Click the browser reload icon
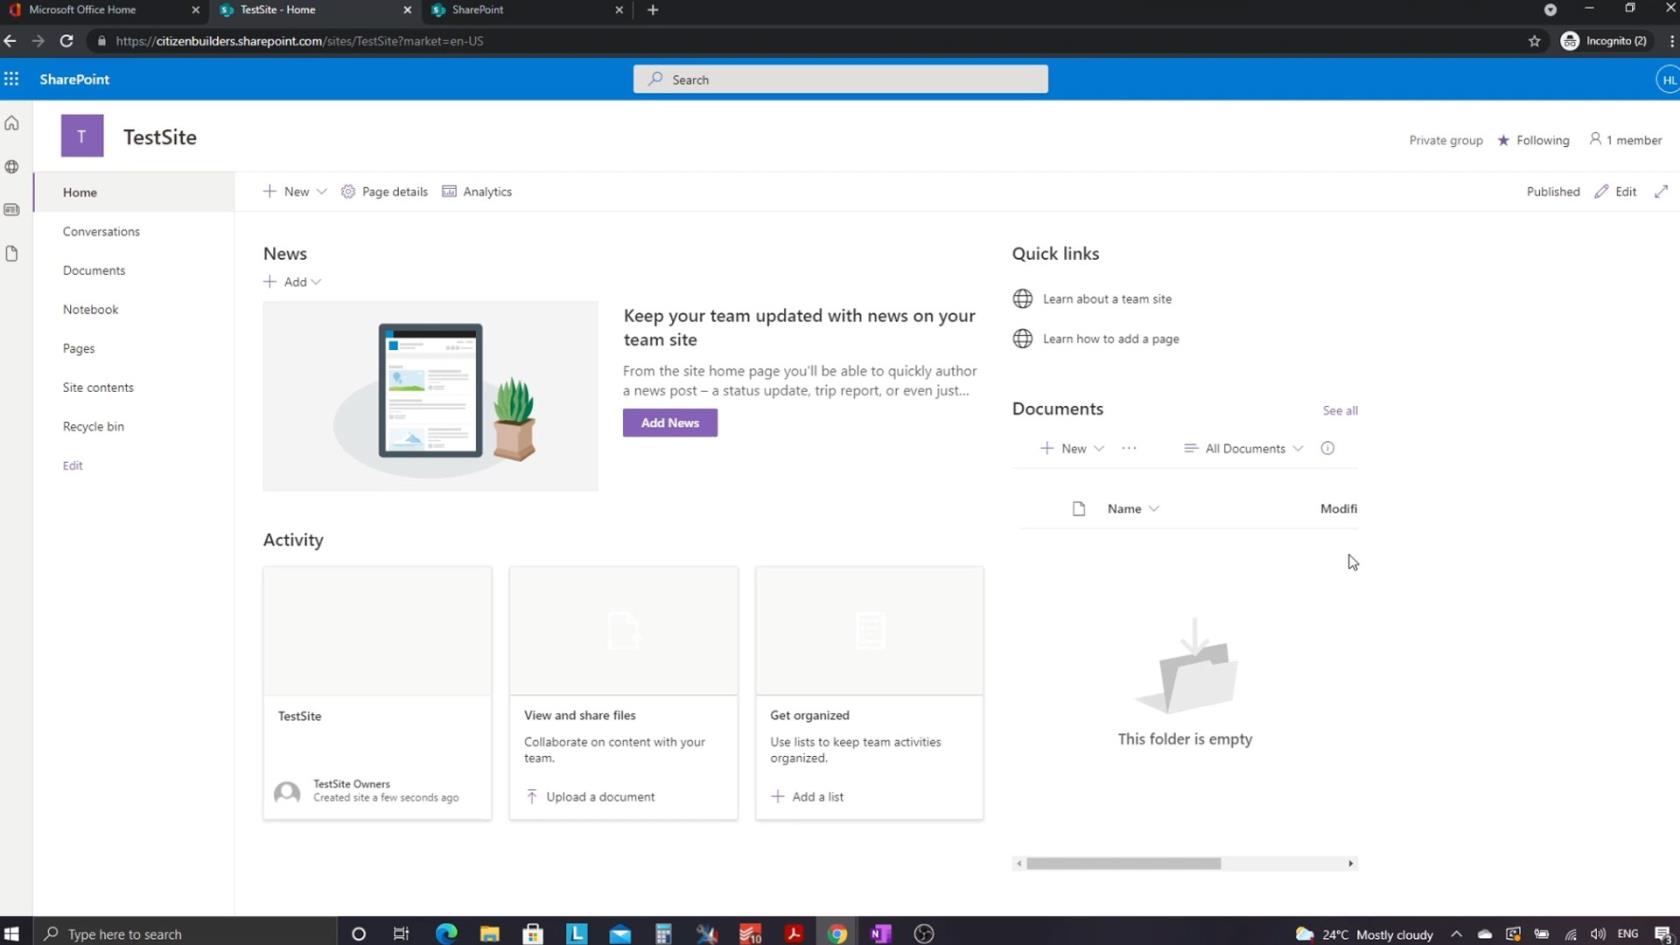 point(66,41)
